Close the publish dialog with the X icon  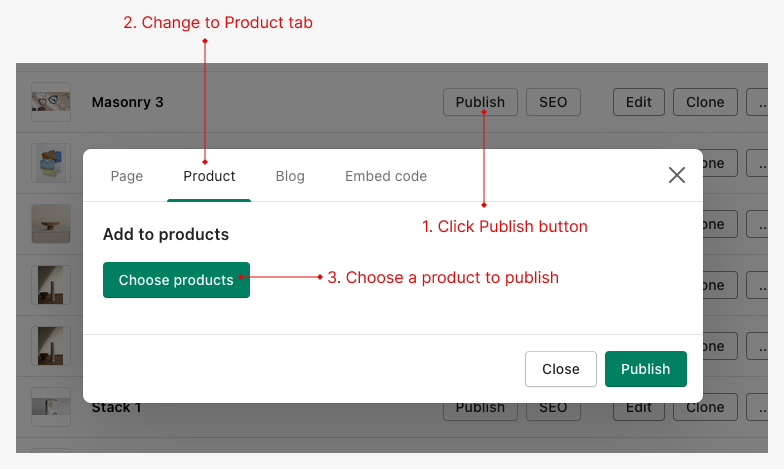677,175
